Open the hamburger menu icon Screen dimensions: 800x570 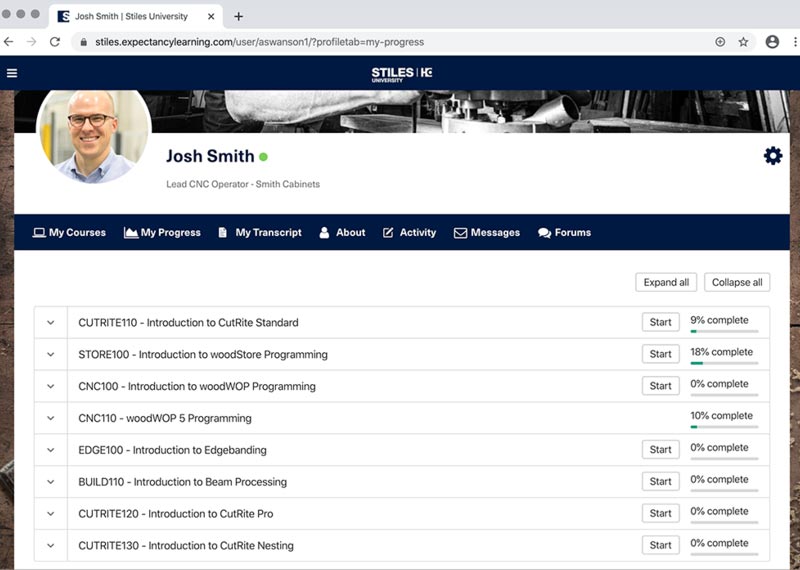coord(12,73)
